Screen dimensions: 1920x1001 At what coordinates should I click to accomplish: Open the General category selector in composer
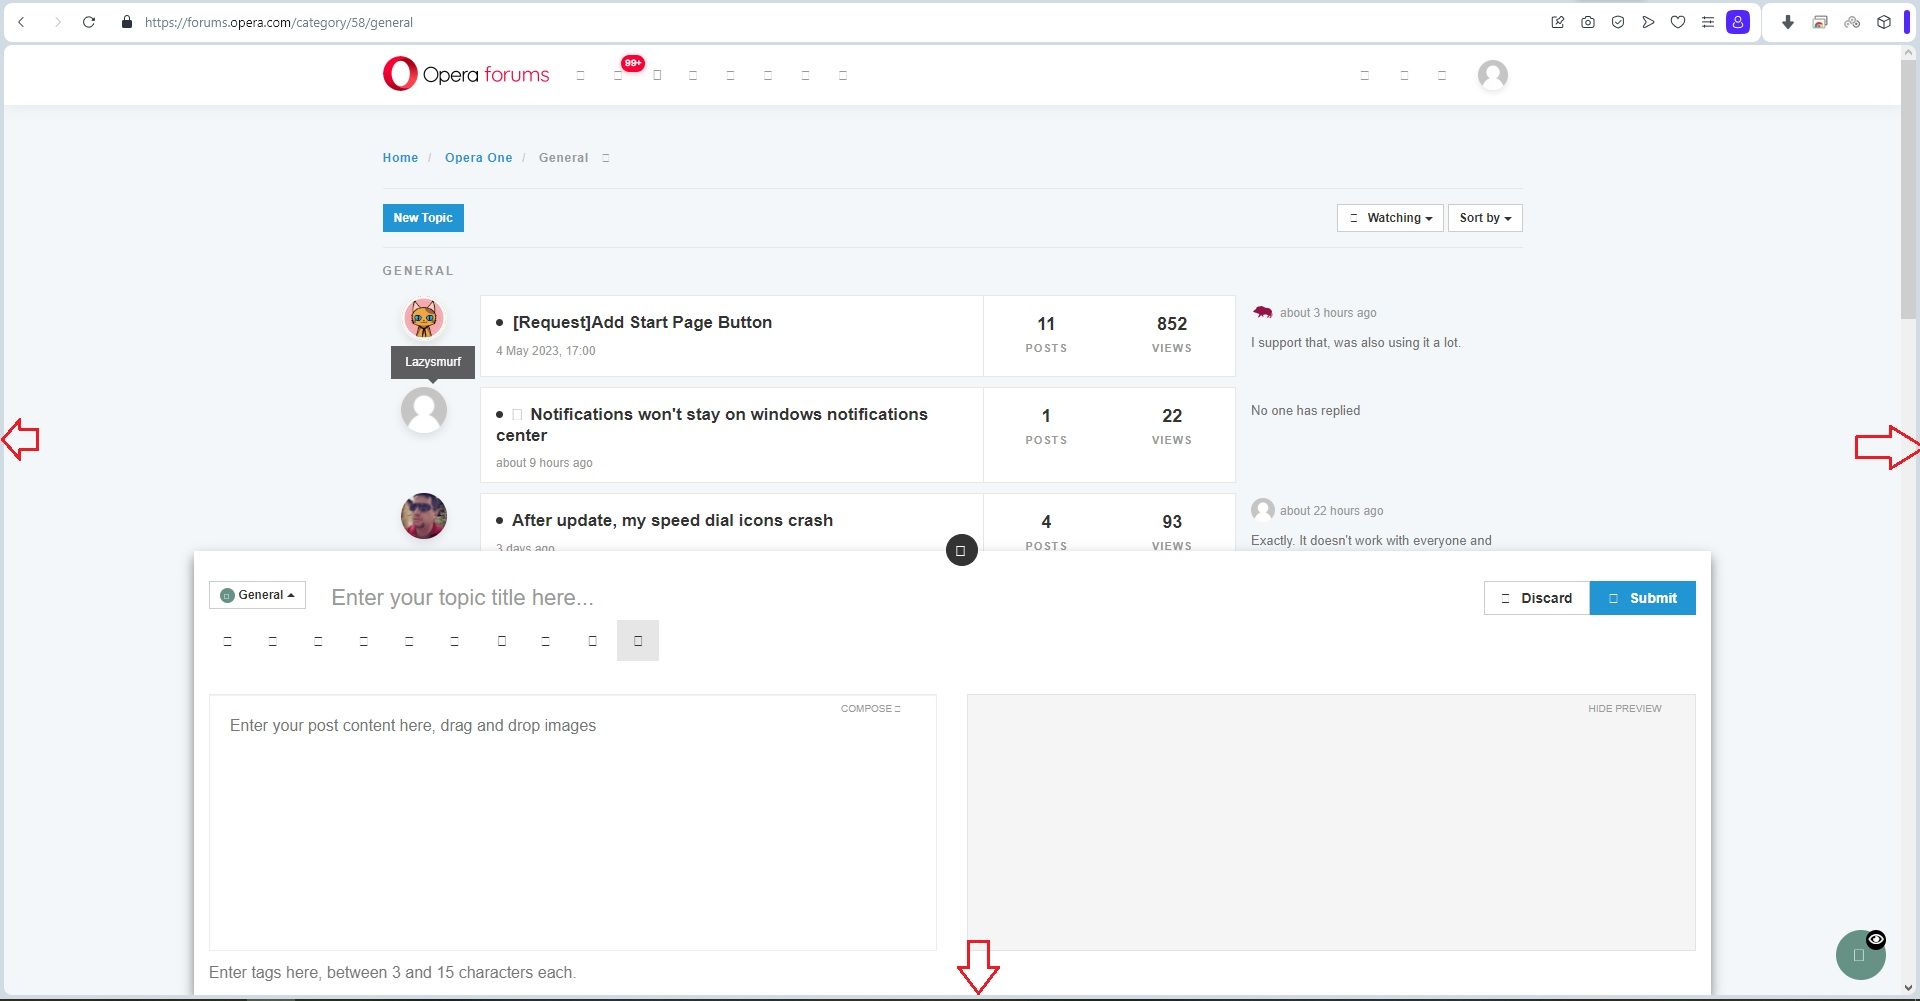pos(257,595)
